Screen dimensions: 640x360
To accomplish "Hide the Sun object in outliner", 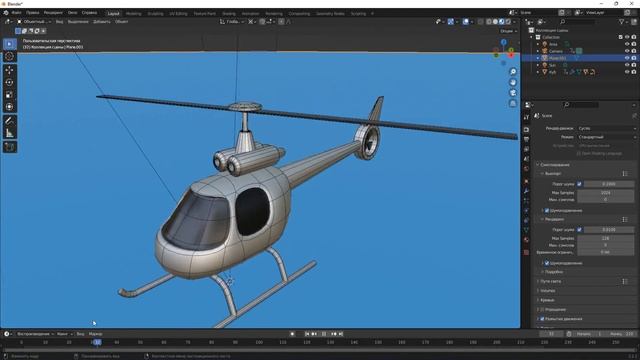I will 627,65.
